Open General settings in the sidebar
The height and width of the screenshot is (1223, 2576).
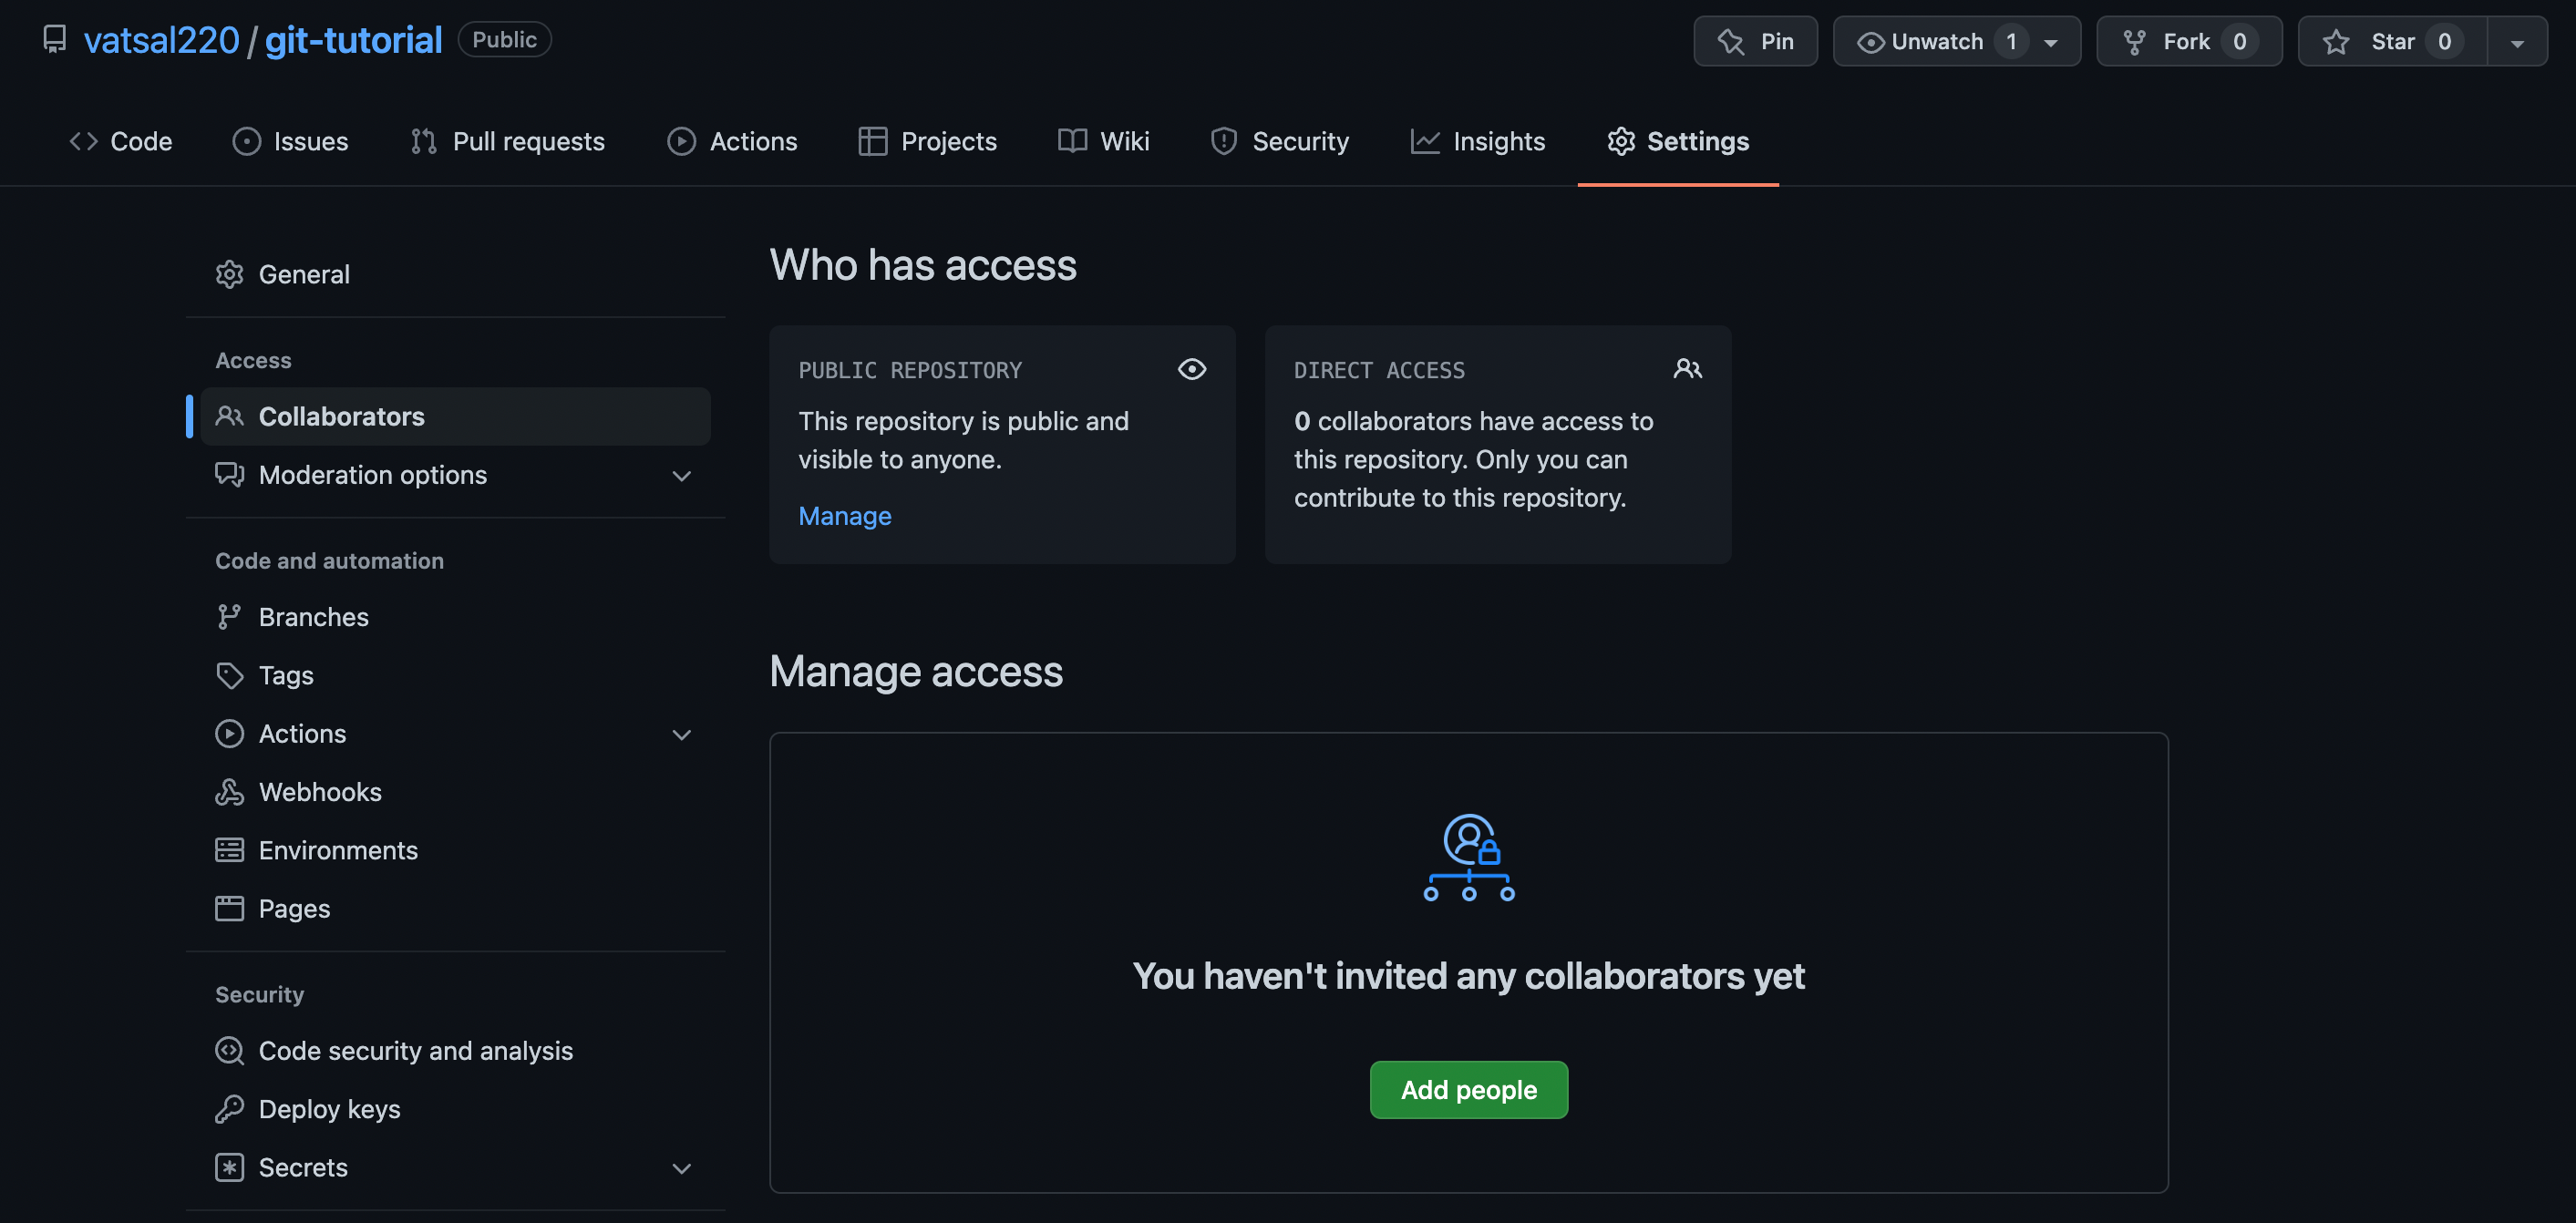click(456, 274)
